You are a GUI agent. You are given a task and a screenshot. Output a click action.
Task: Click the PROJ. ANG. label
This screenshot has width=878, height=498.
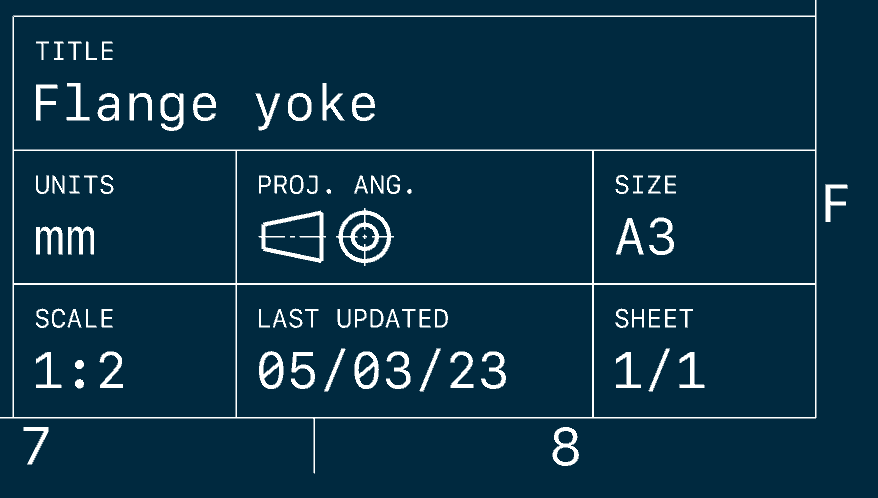coord(336,185)
